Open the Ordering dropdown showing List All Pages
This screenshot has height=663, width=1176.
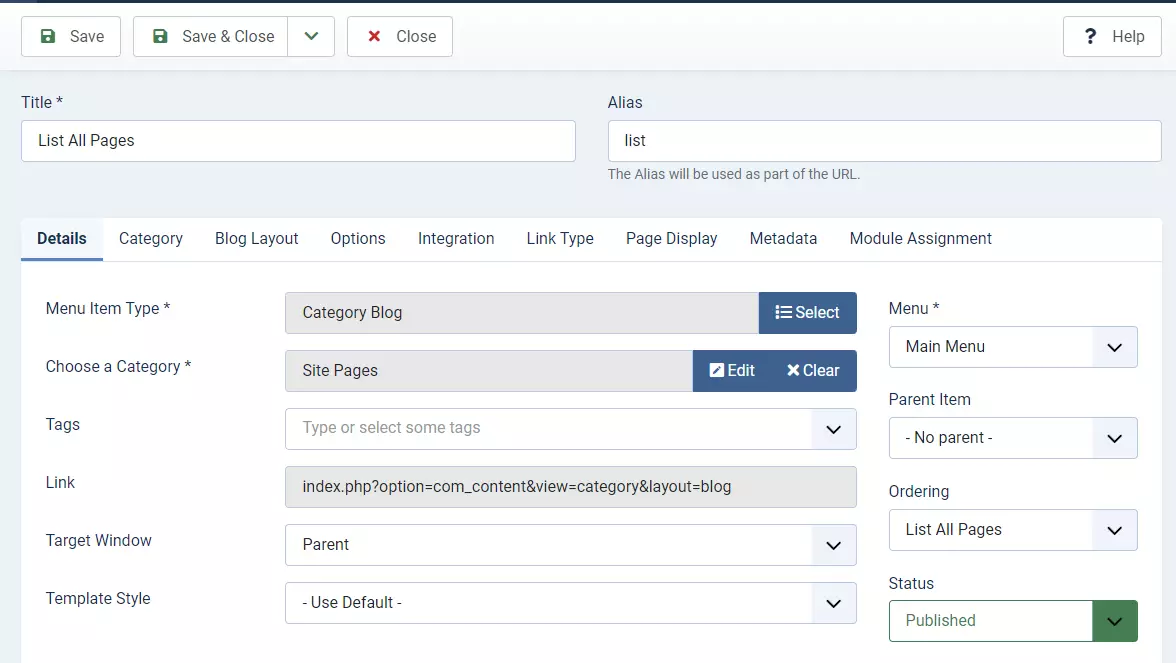click(1013, 530)
